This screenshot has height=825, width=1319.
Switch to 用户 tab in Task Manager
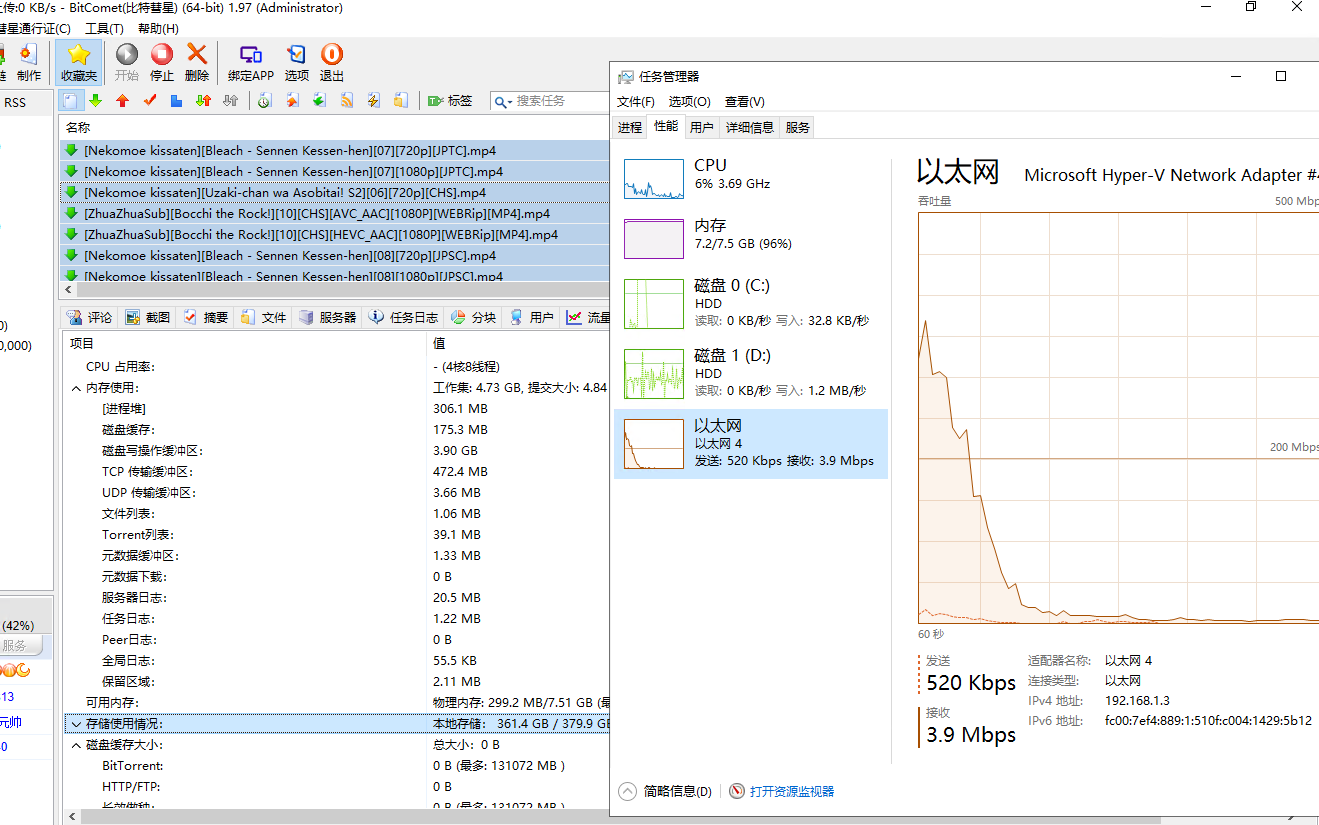click(702, 127)
